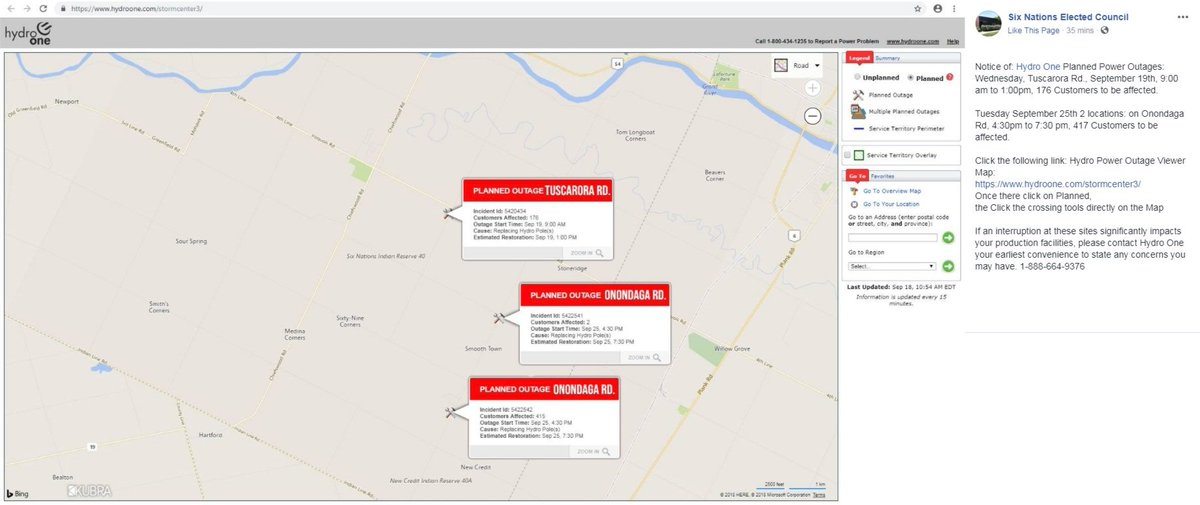The image size is (1200, 505).
Task: Click Go To Your Location link
Action: pos(891,204)
